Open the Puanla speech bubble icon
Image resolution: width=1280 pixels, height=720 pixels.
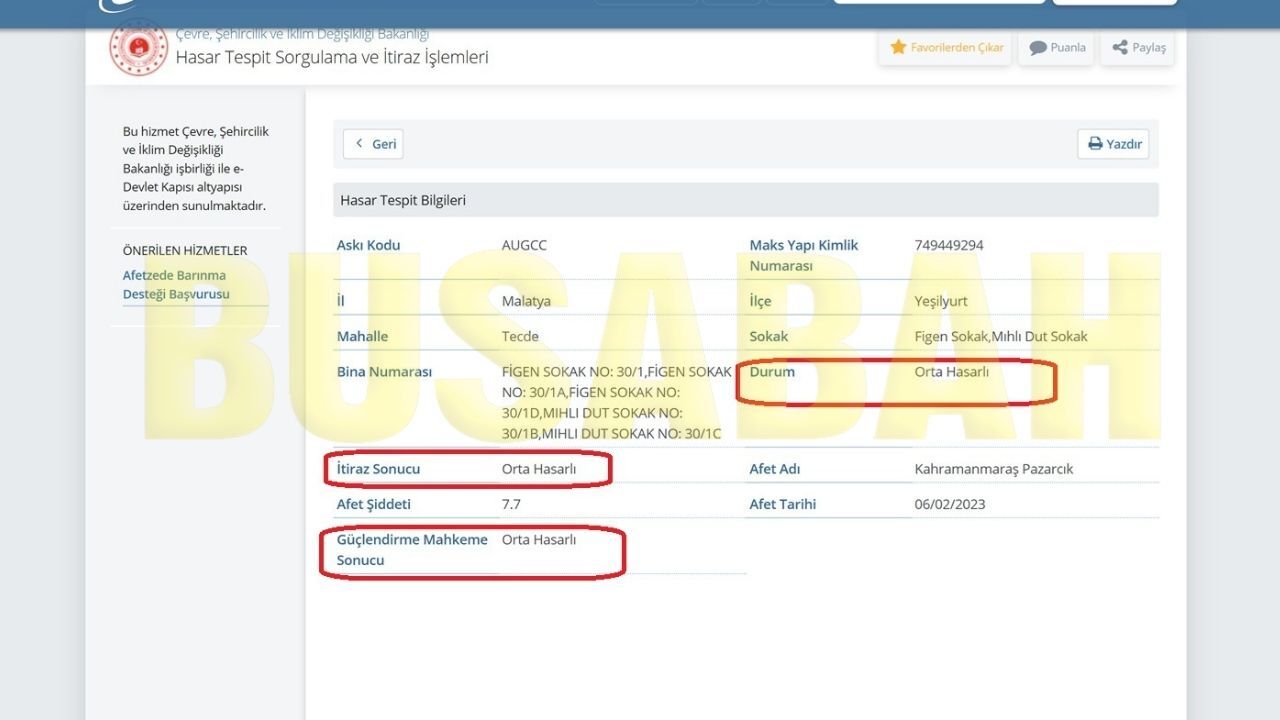tap(1038, 47)
